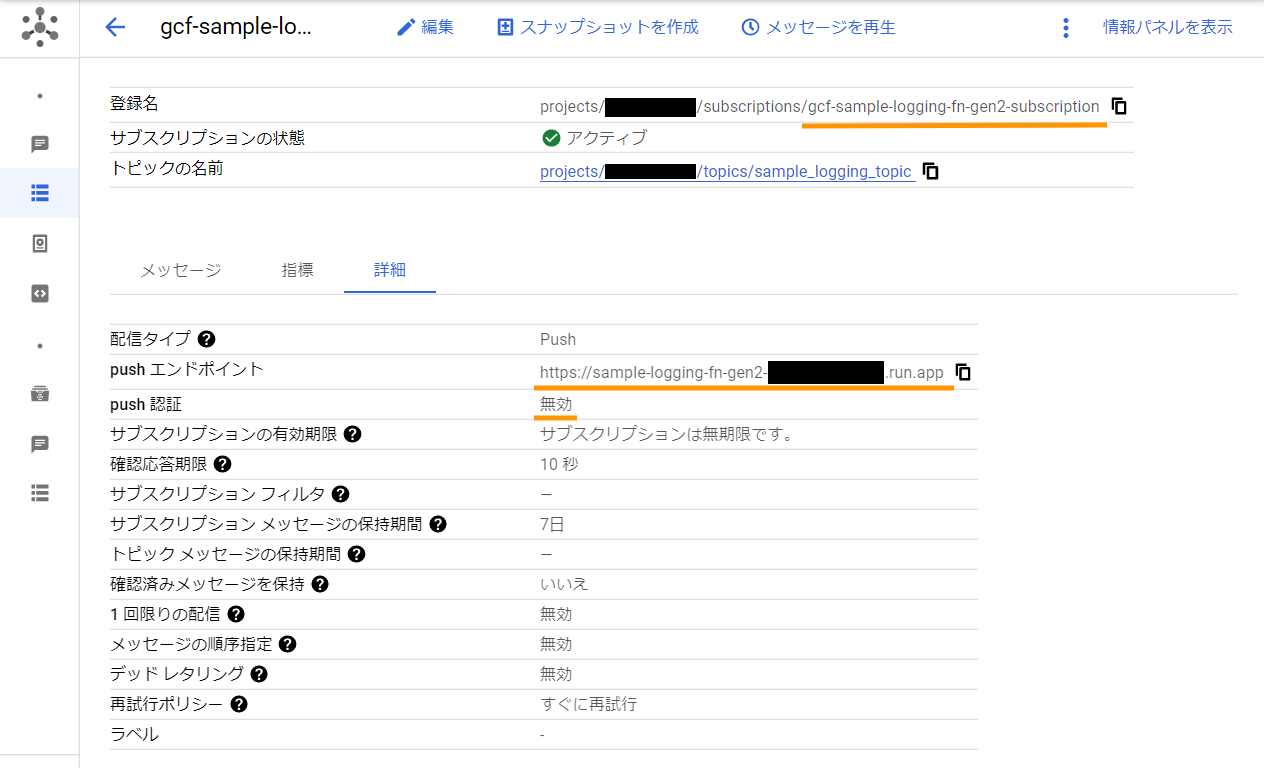Switch to the 指標 tab
1264x768 pixels.
(x=297, y=270)
